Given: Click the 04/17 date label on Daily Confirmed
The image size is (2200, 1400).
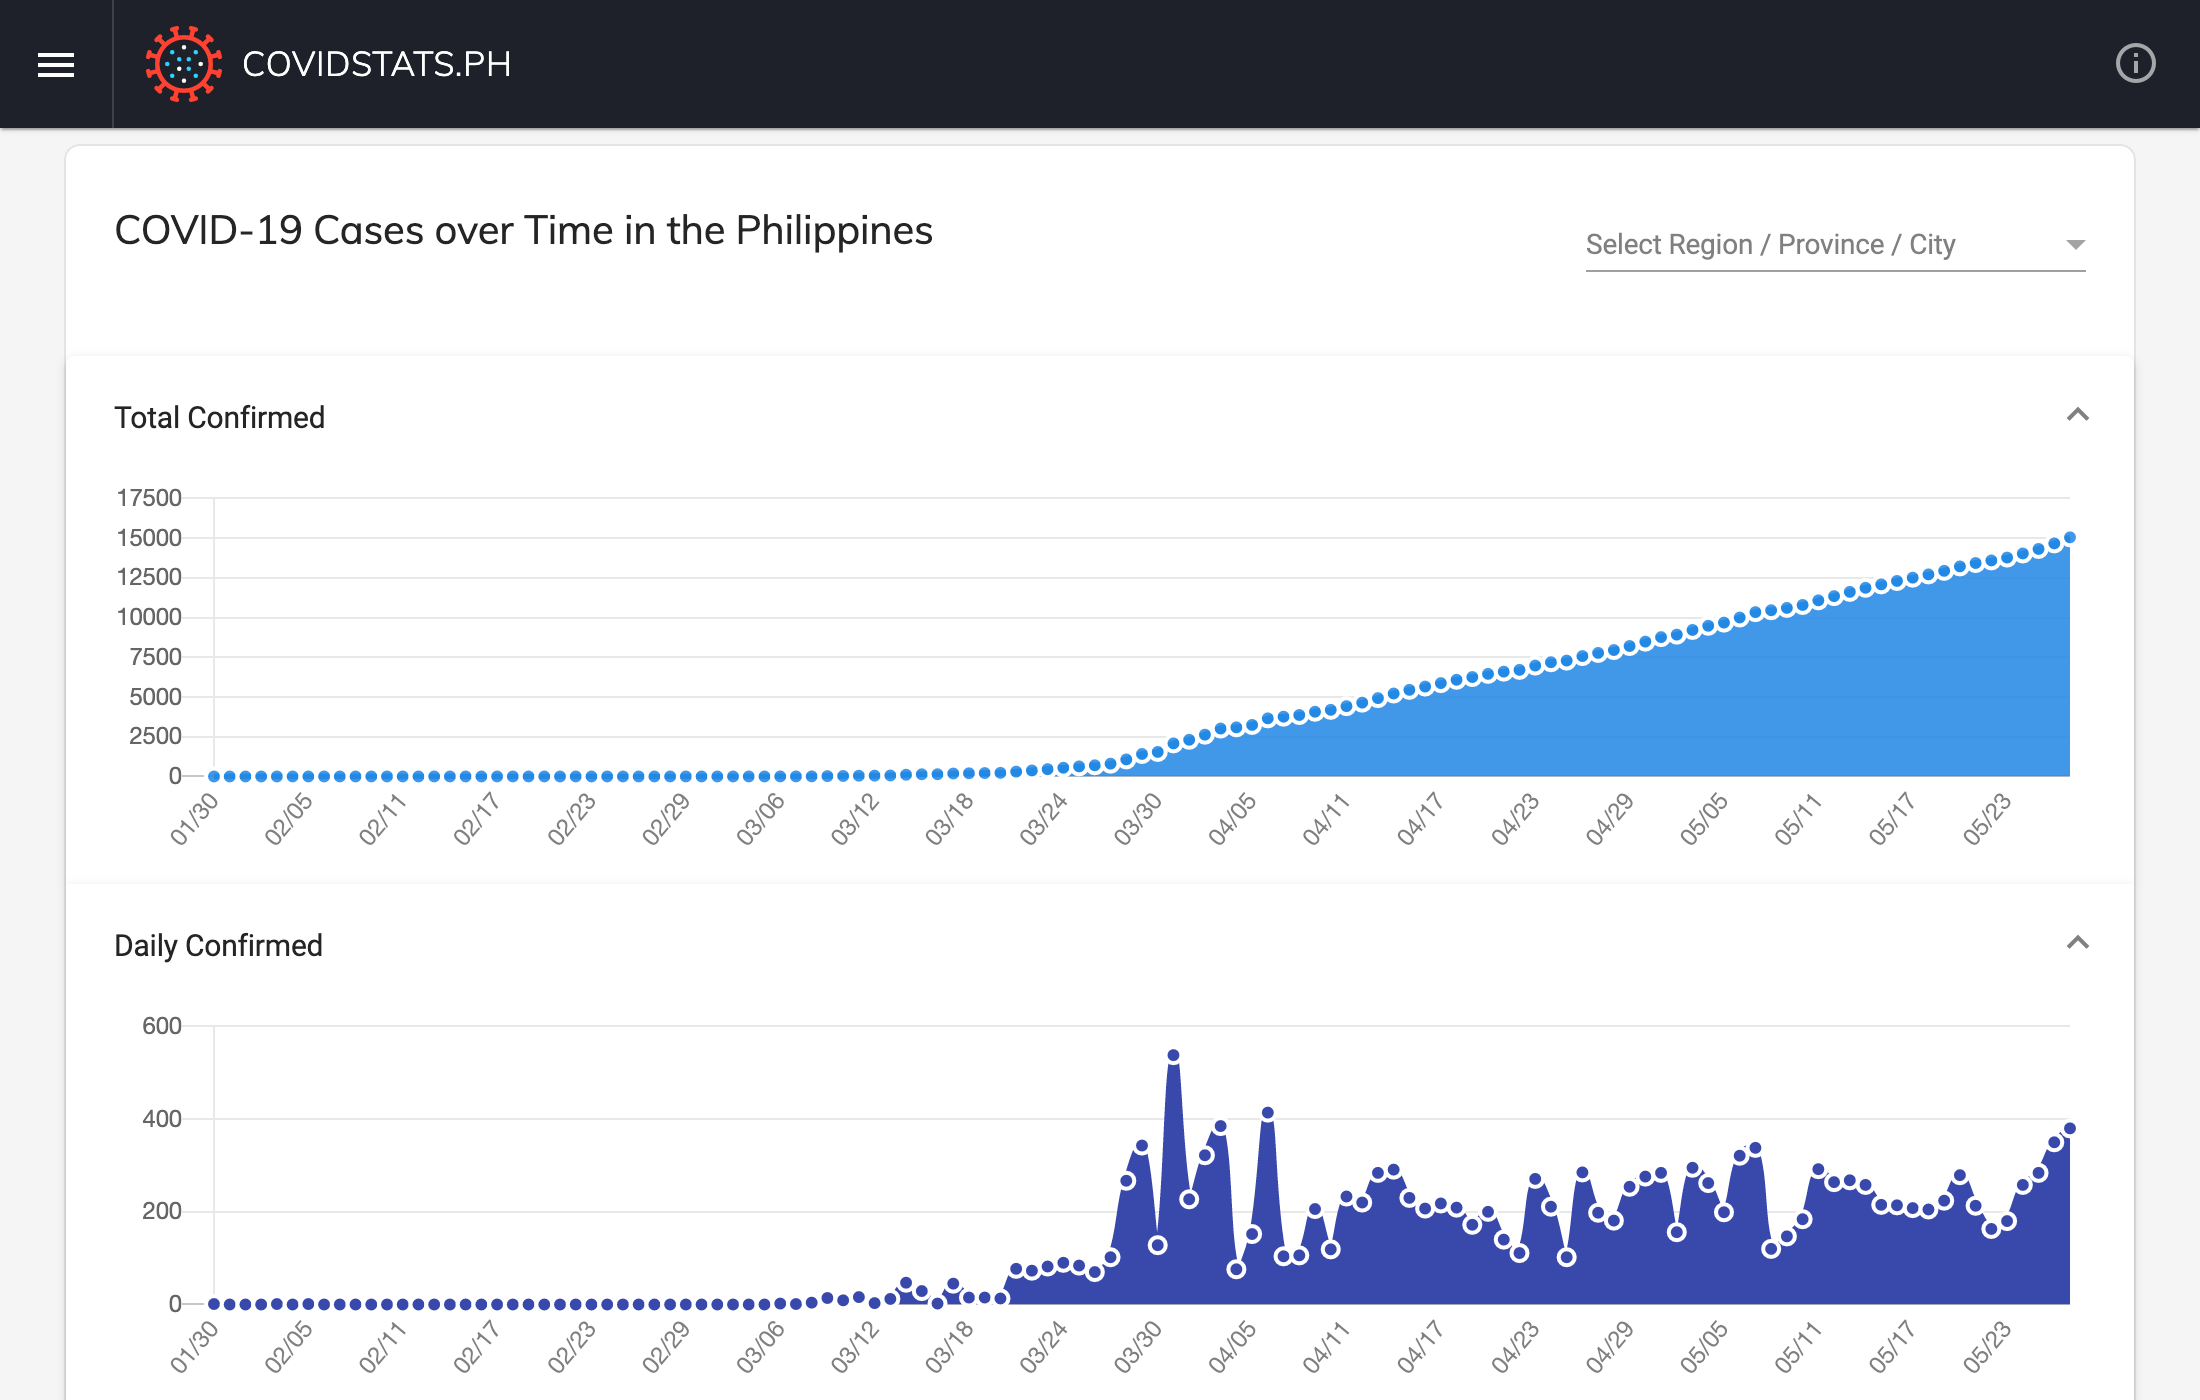Looking at the screenshot, I should click(1422, 1347).
